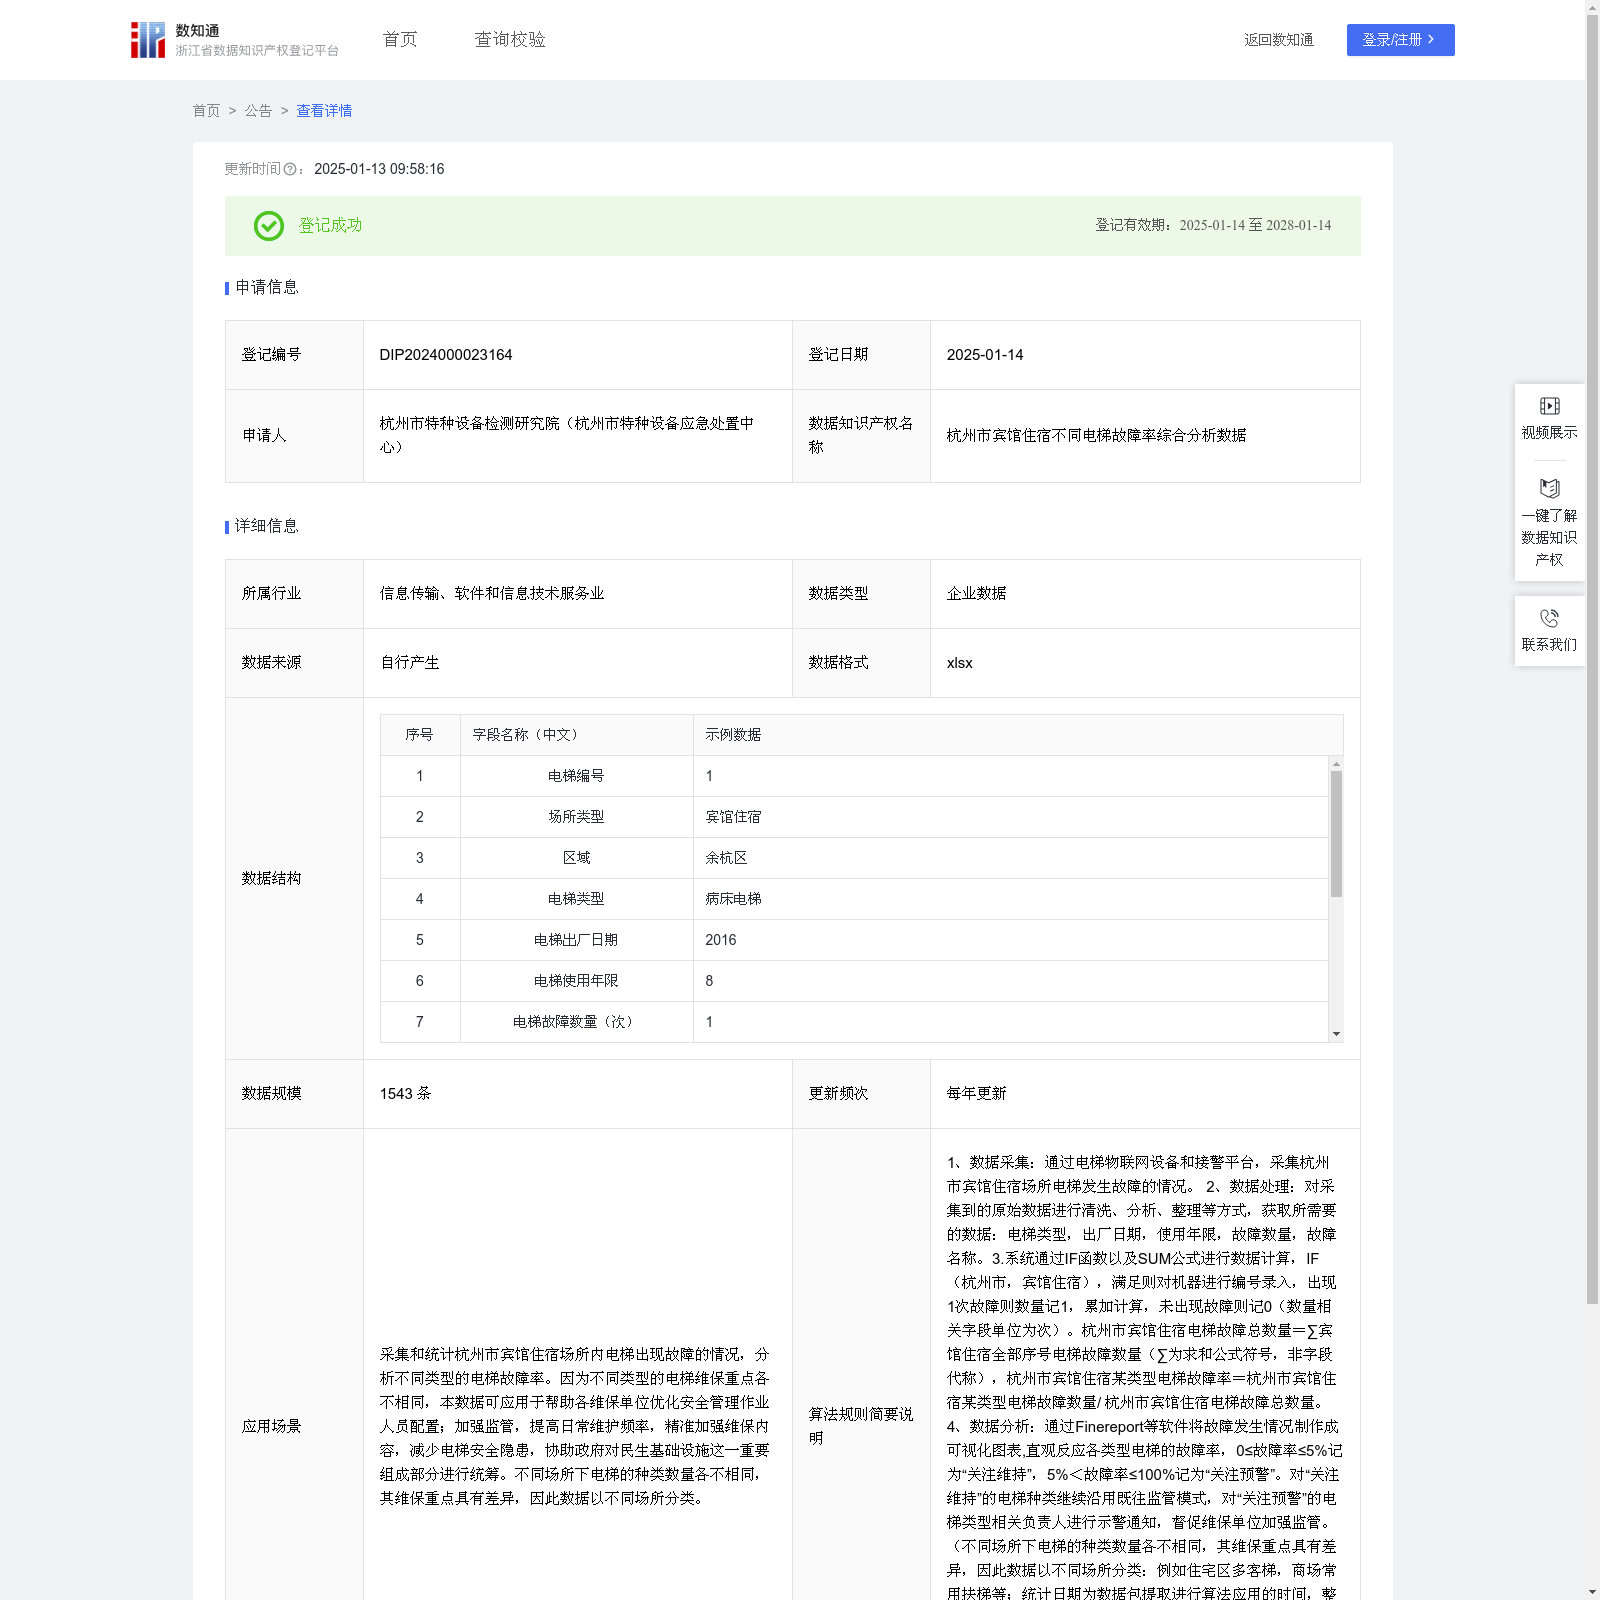Image resolution: width=1600 pixels, height=1600 pixels.
Task: Open the 查询校验 navigation menu
Action: 510,40
